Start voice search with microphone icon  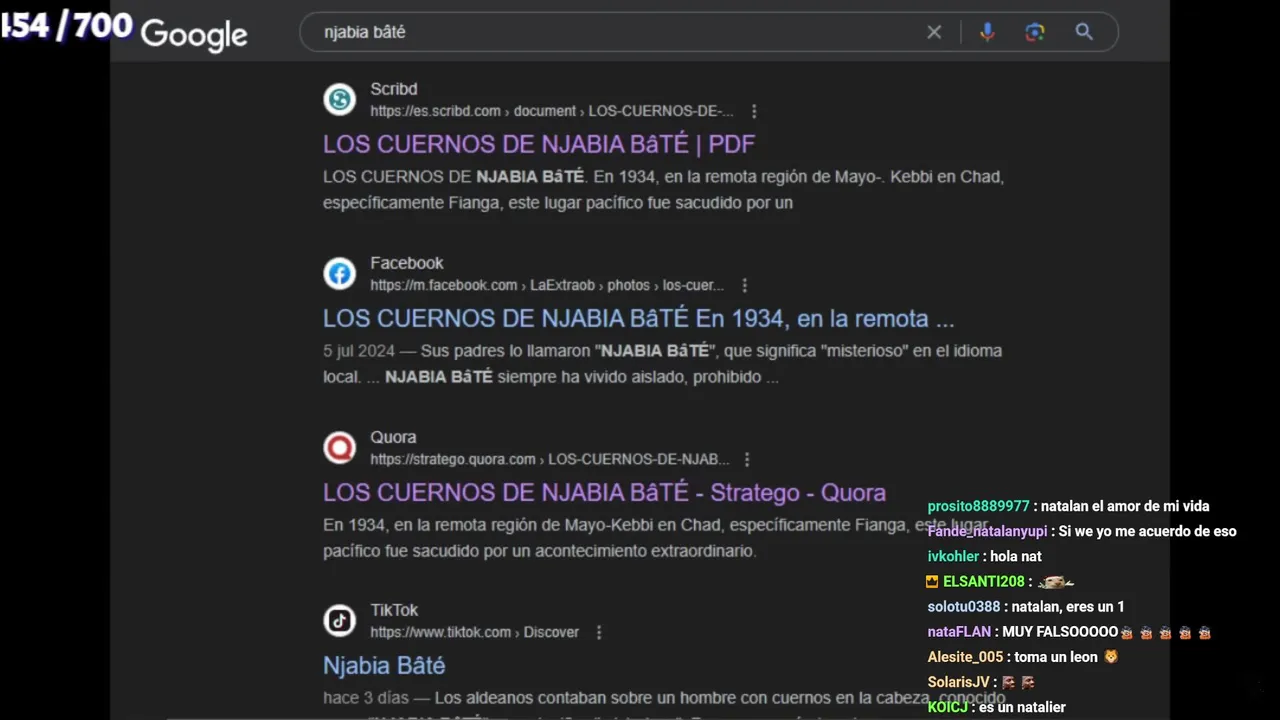(x=987, y=32)
